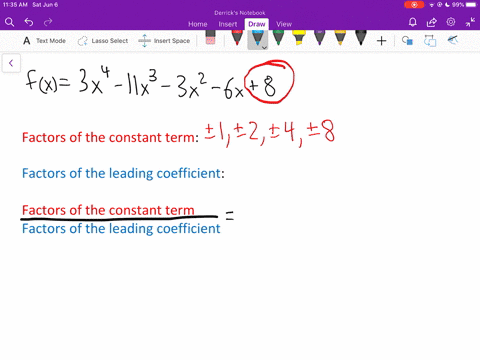Screen dimensions: 480x360
Task: Show navigation pane with back chevron
Action: [11, 63]
